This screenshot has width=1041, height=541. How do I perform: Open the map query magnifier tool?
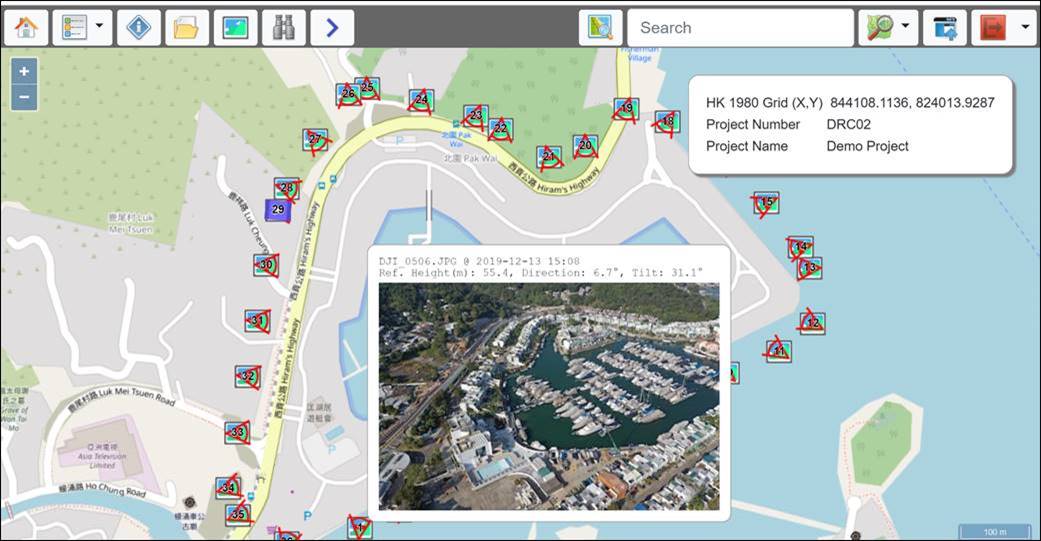[x=601, y=28]
